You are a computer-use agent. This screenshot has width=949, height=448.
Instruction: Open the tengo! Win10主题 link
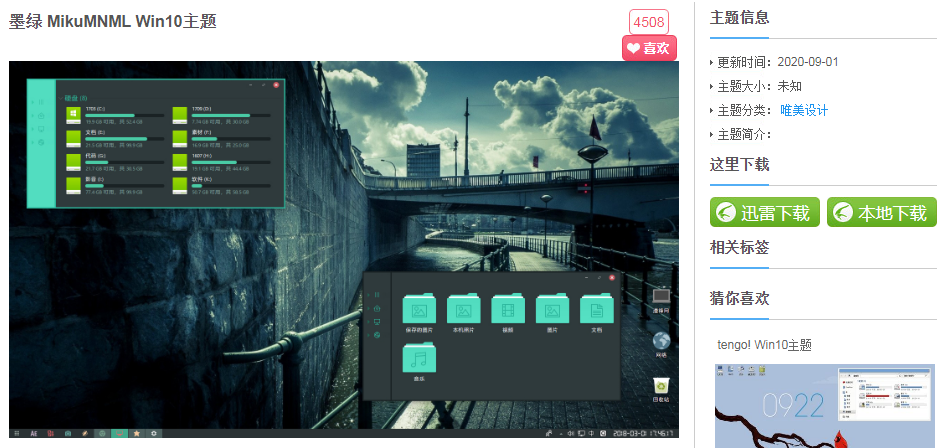pyautogui.click(x=765, y=345)
